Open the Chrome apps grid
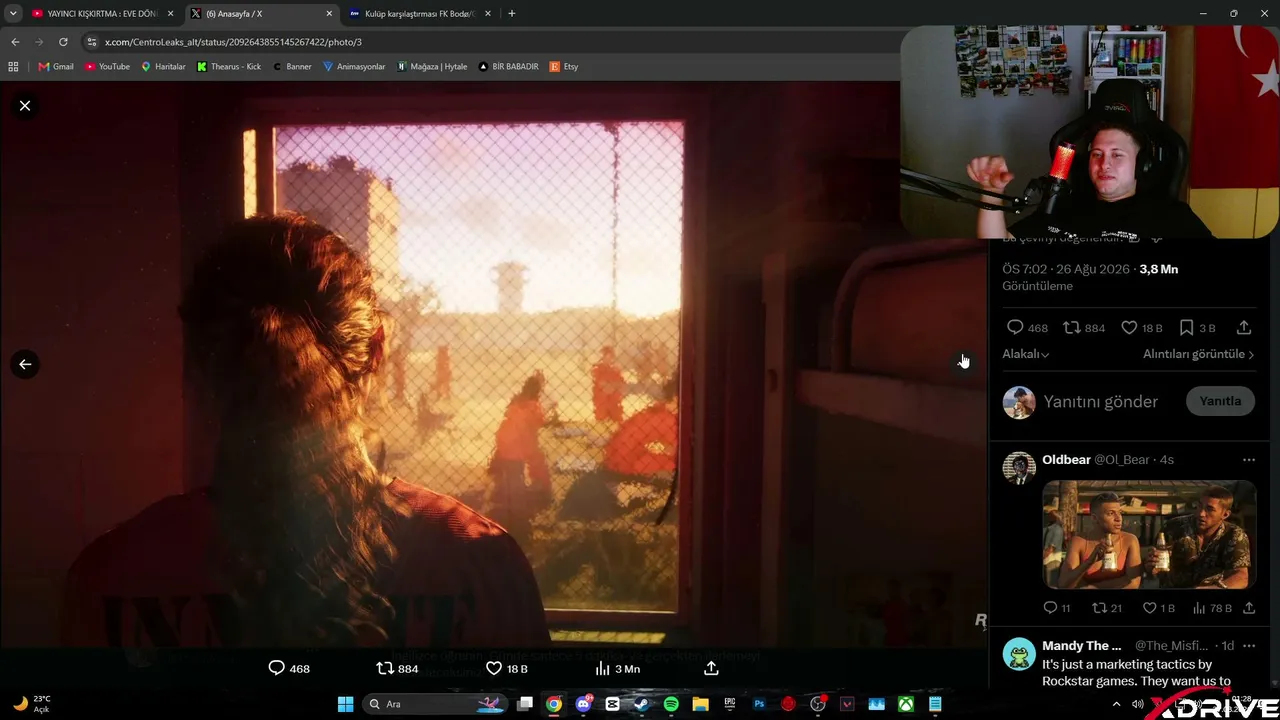The width and height of the screenshot is (1280, 720). 13,67
